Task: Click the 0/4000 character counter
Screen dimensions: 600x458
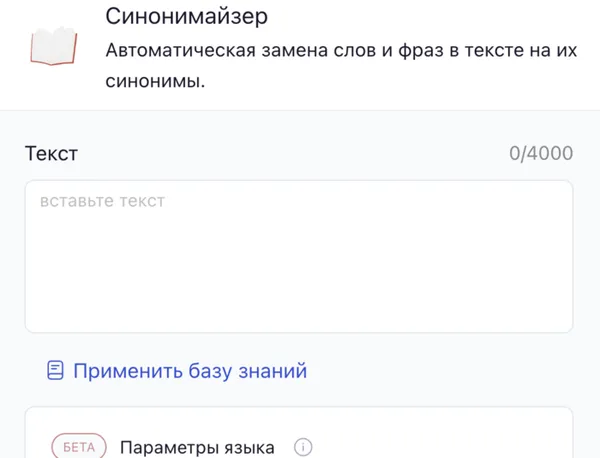Action: [x=541, y=153]
